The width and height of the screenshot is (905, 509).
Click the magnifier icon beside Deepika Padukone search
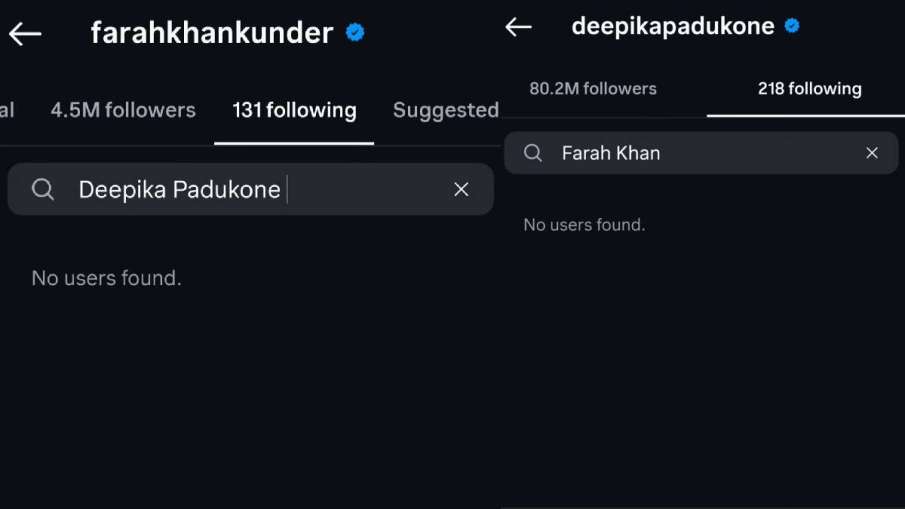click(x=43, y=189)
